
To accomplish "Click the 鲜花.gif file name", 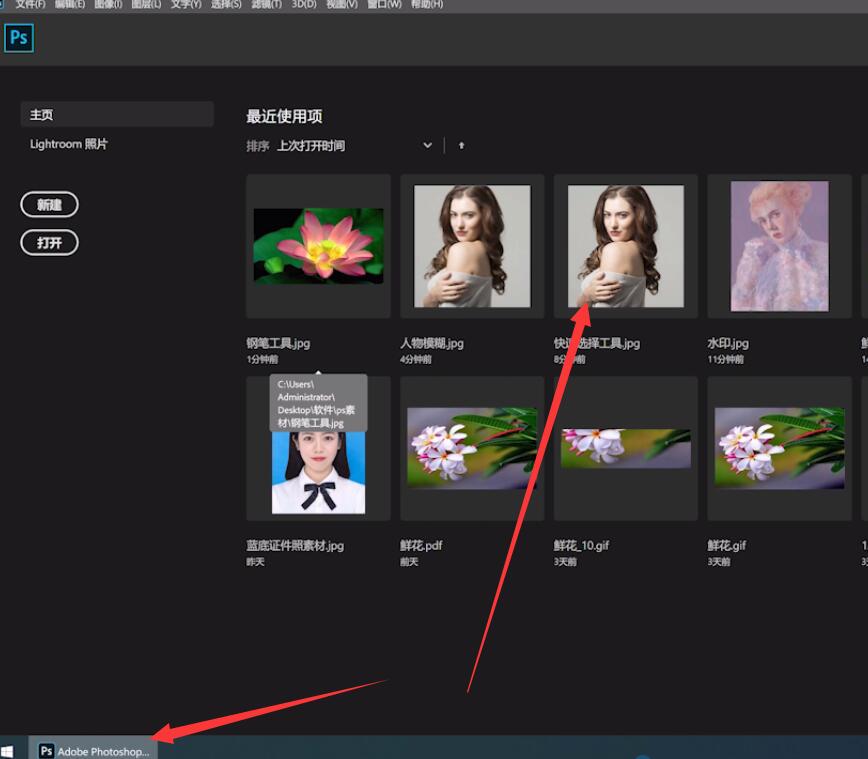I will point(727,545).
